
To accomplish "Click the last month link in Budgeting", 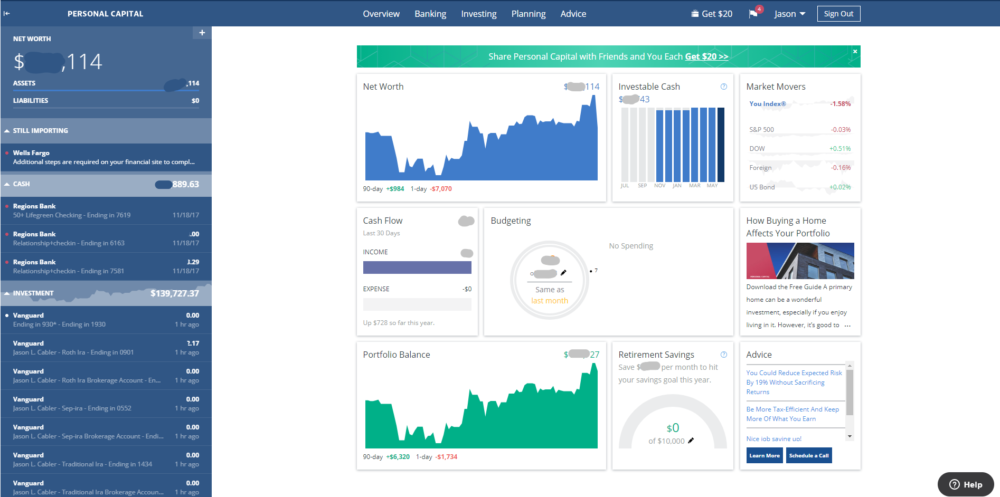I will click(549, 300).
